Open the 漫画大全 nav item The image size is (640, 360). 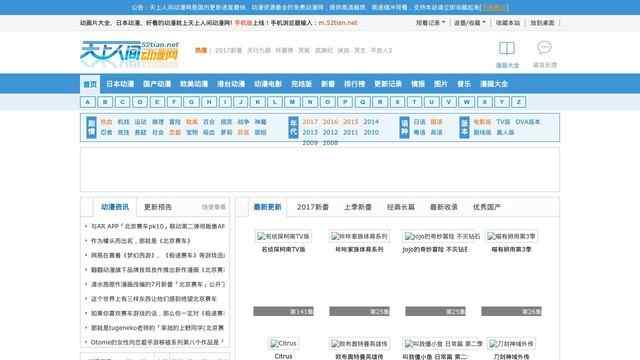click(494, 84)
